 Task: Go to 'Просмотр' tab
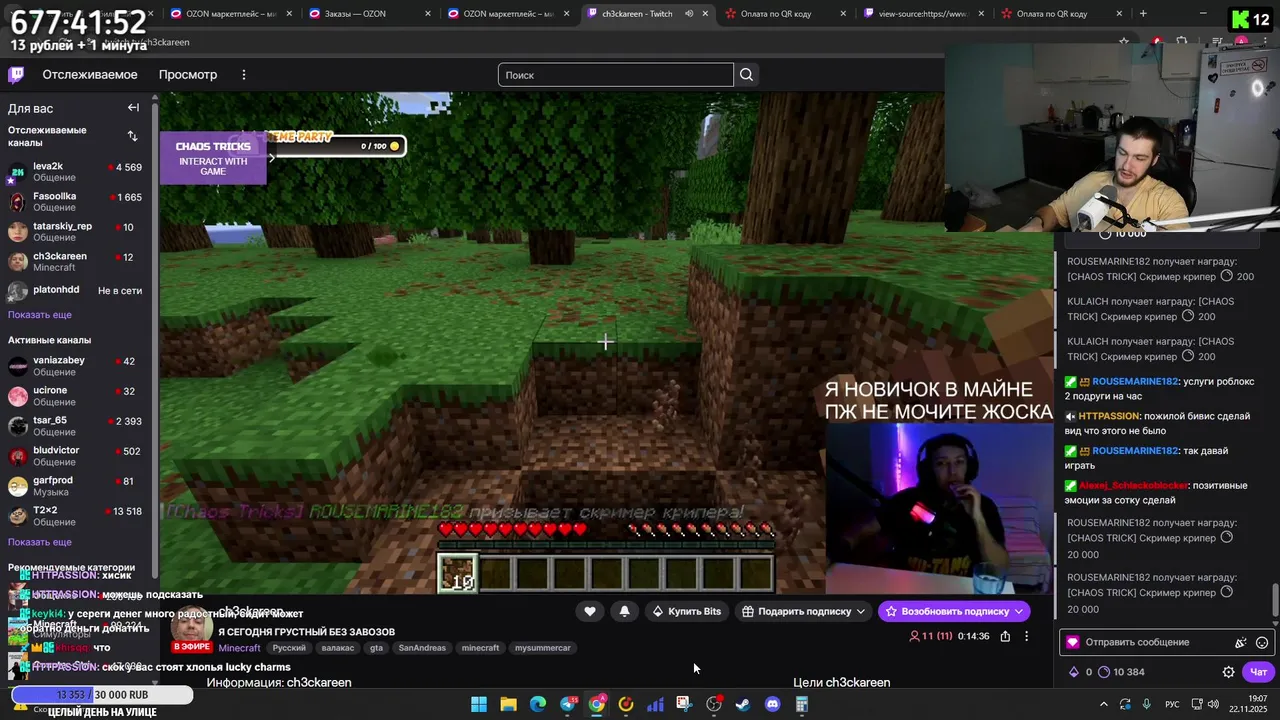pos(188,75)
